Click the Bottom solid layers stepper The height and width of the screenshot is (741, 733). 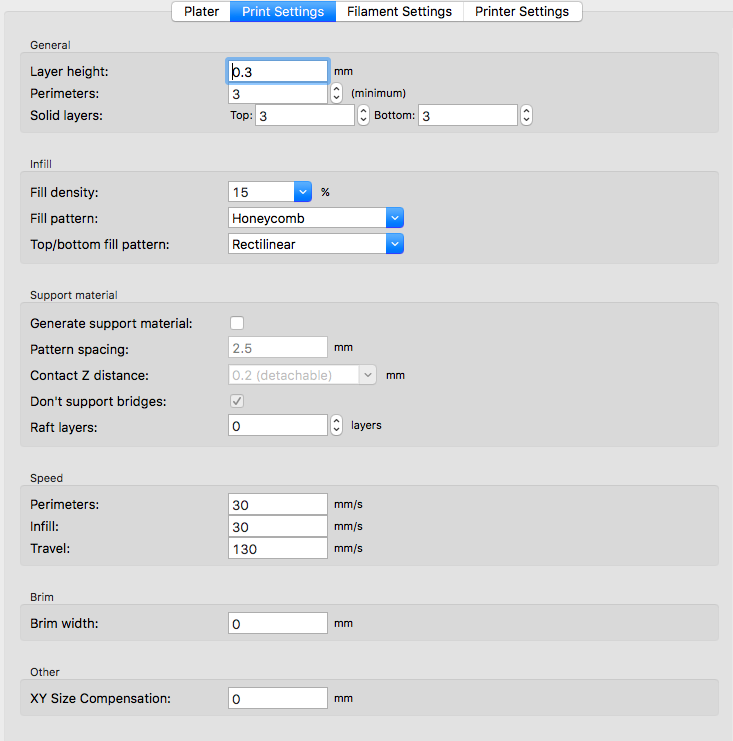coord(526,116)
